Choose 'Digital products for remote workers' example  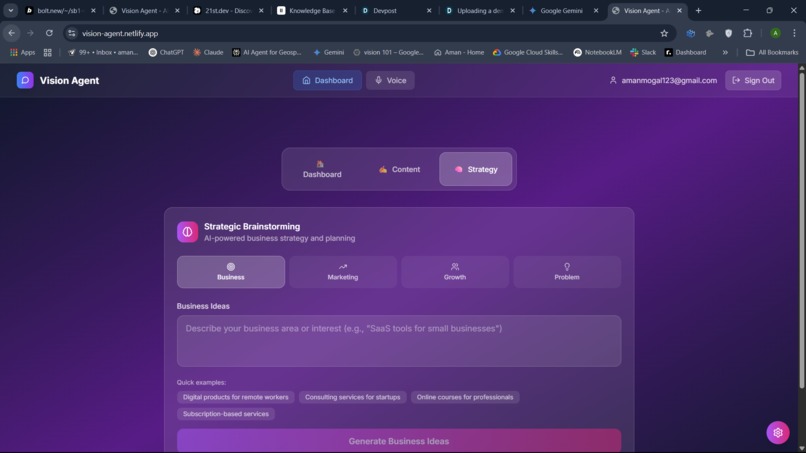tap(235, 397)
